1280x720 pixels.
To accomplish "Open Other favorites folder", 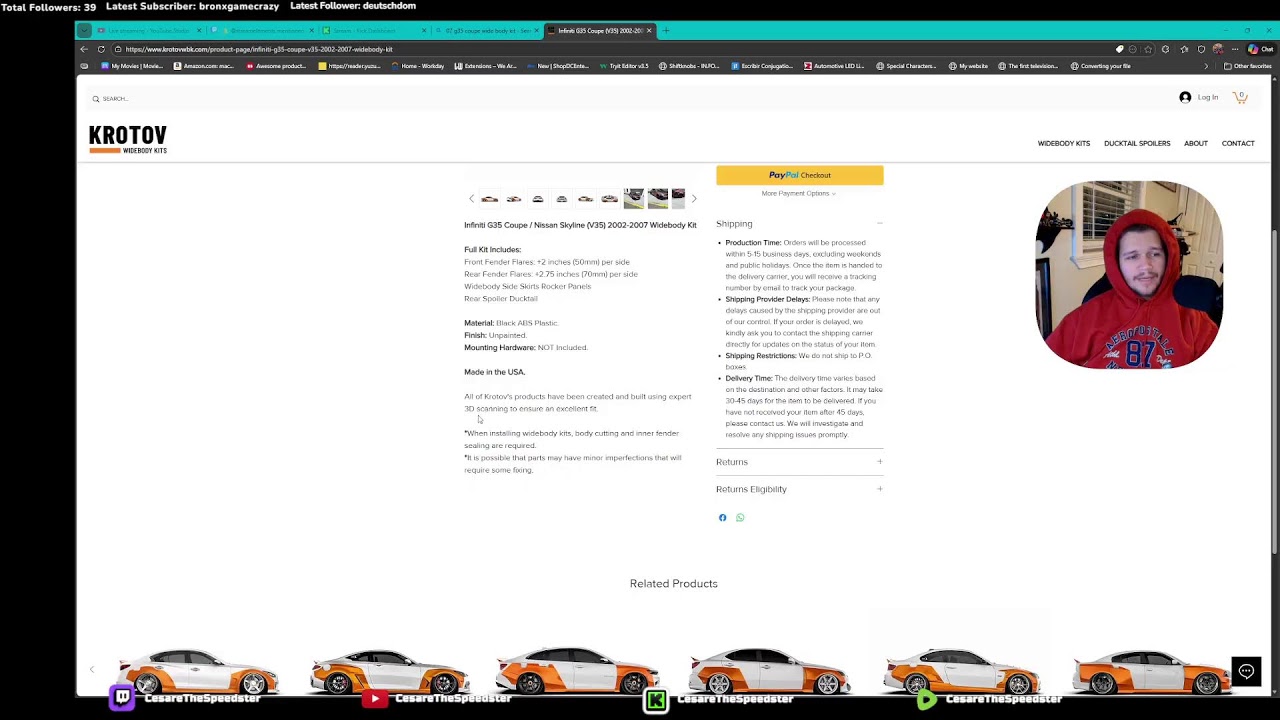I will (x=1247, y=66).
